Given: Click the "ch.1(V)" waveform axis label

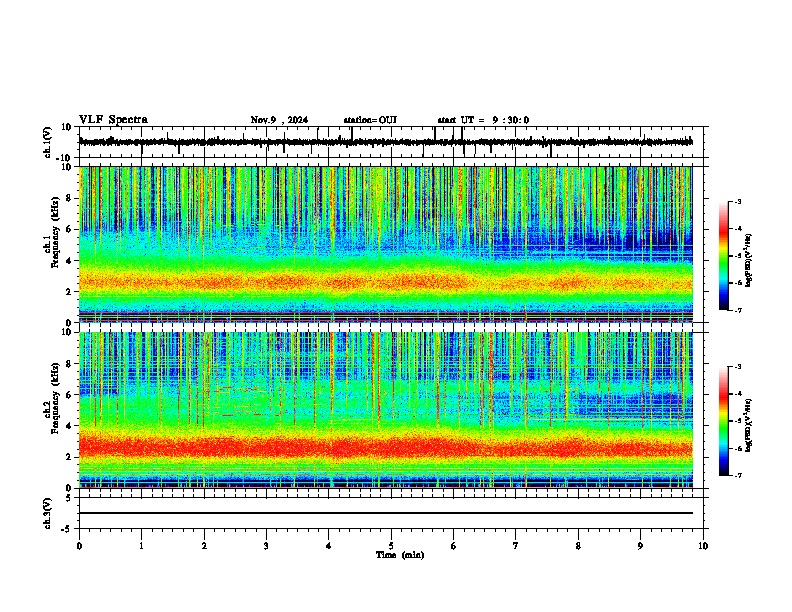Looking at the screenshot, I should pos(48,142).
